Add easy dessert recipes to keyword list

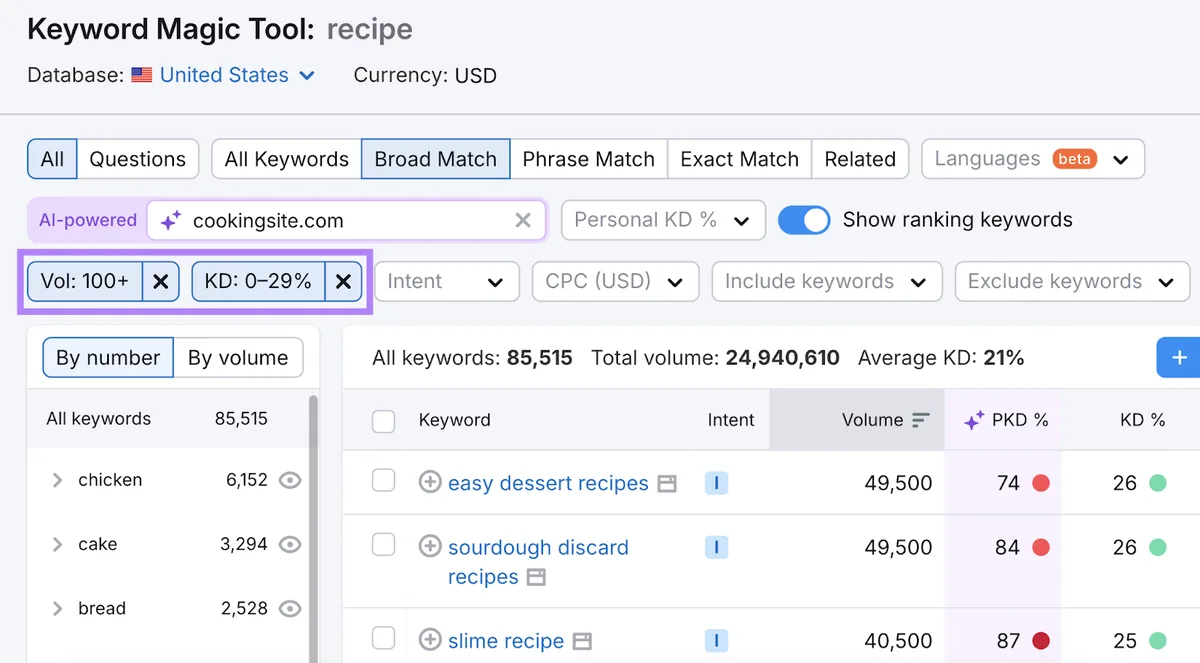(430, 483)
